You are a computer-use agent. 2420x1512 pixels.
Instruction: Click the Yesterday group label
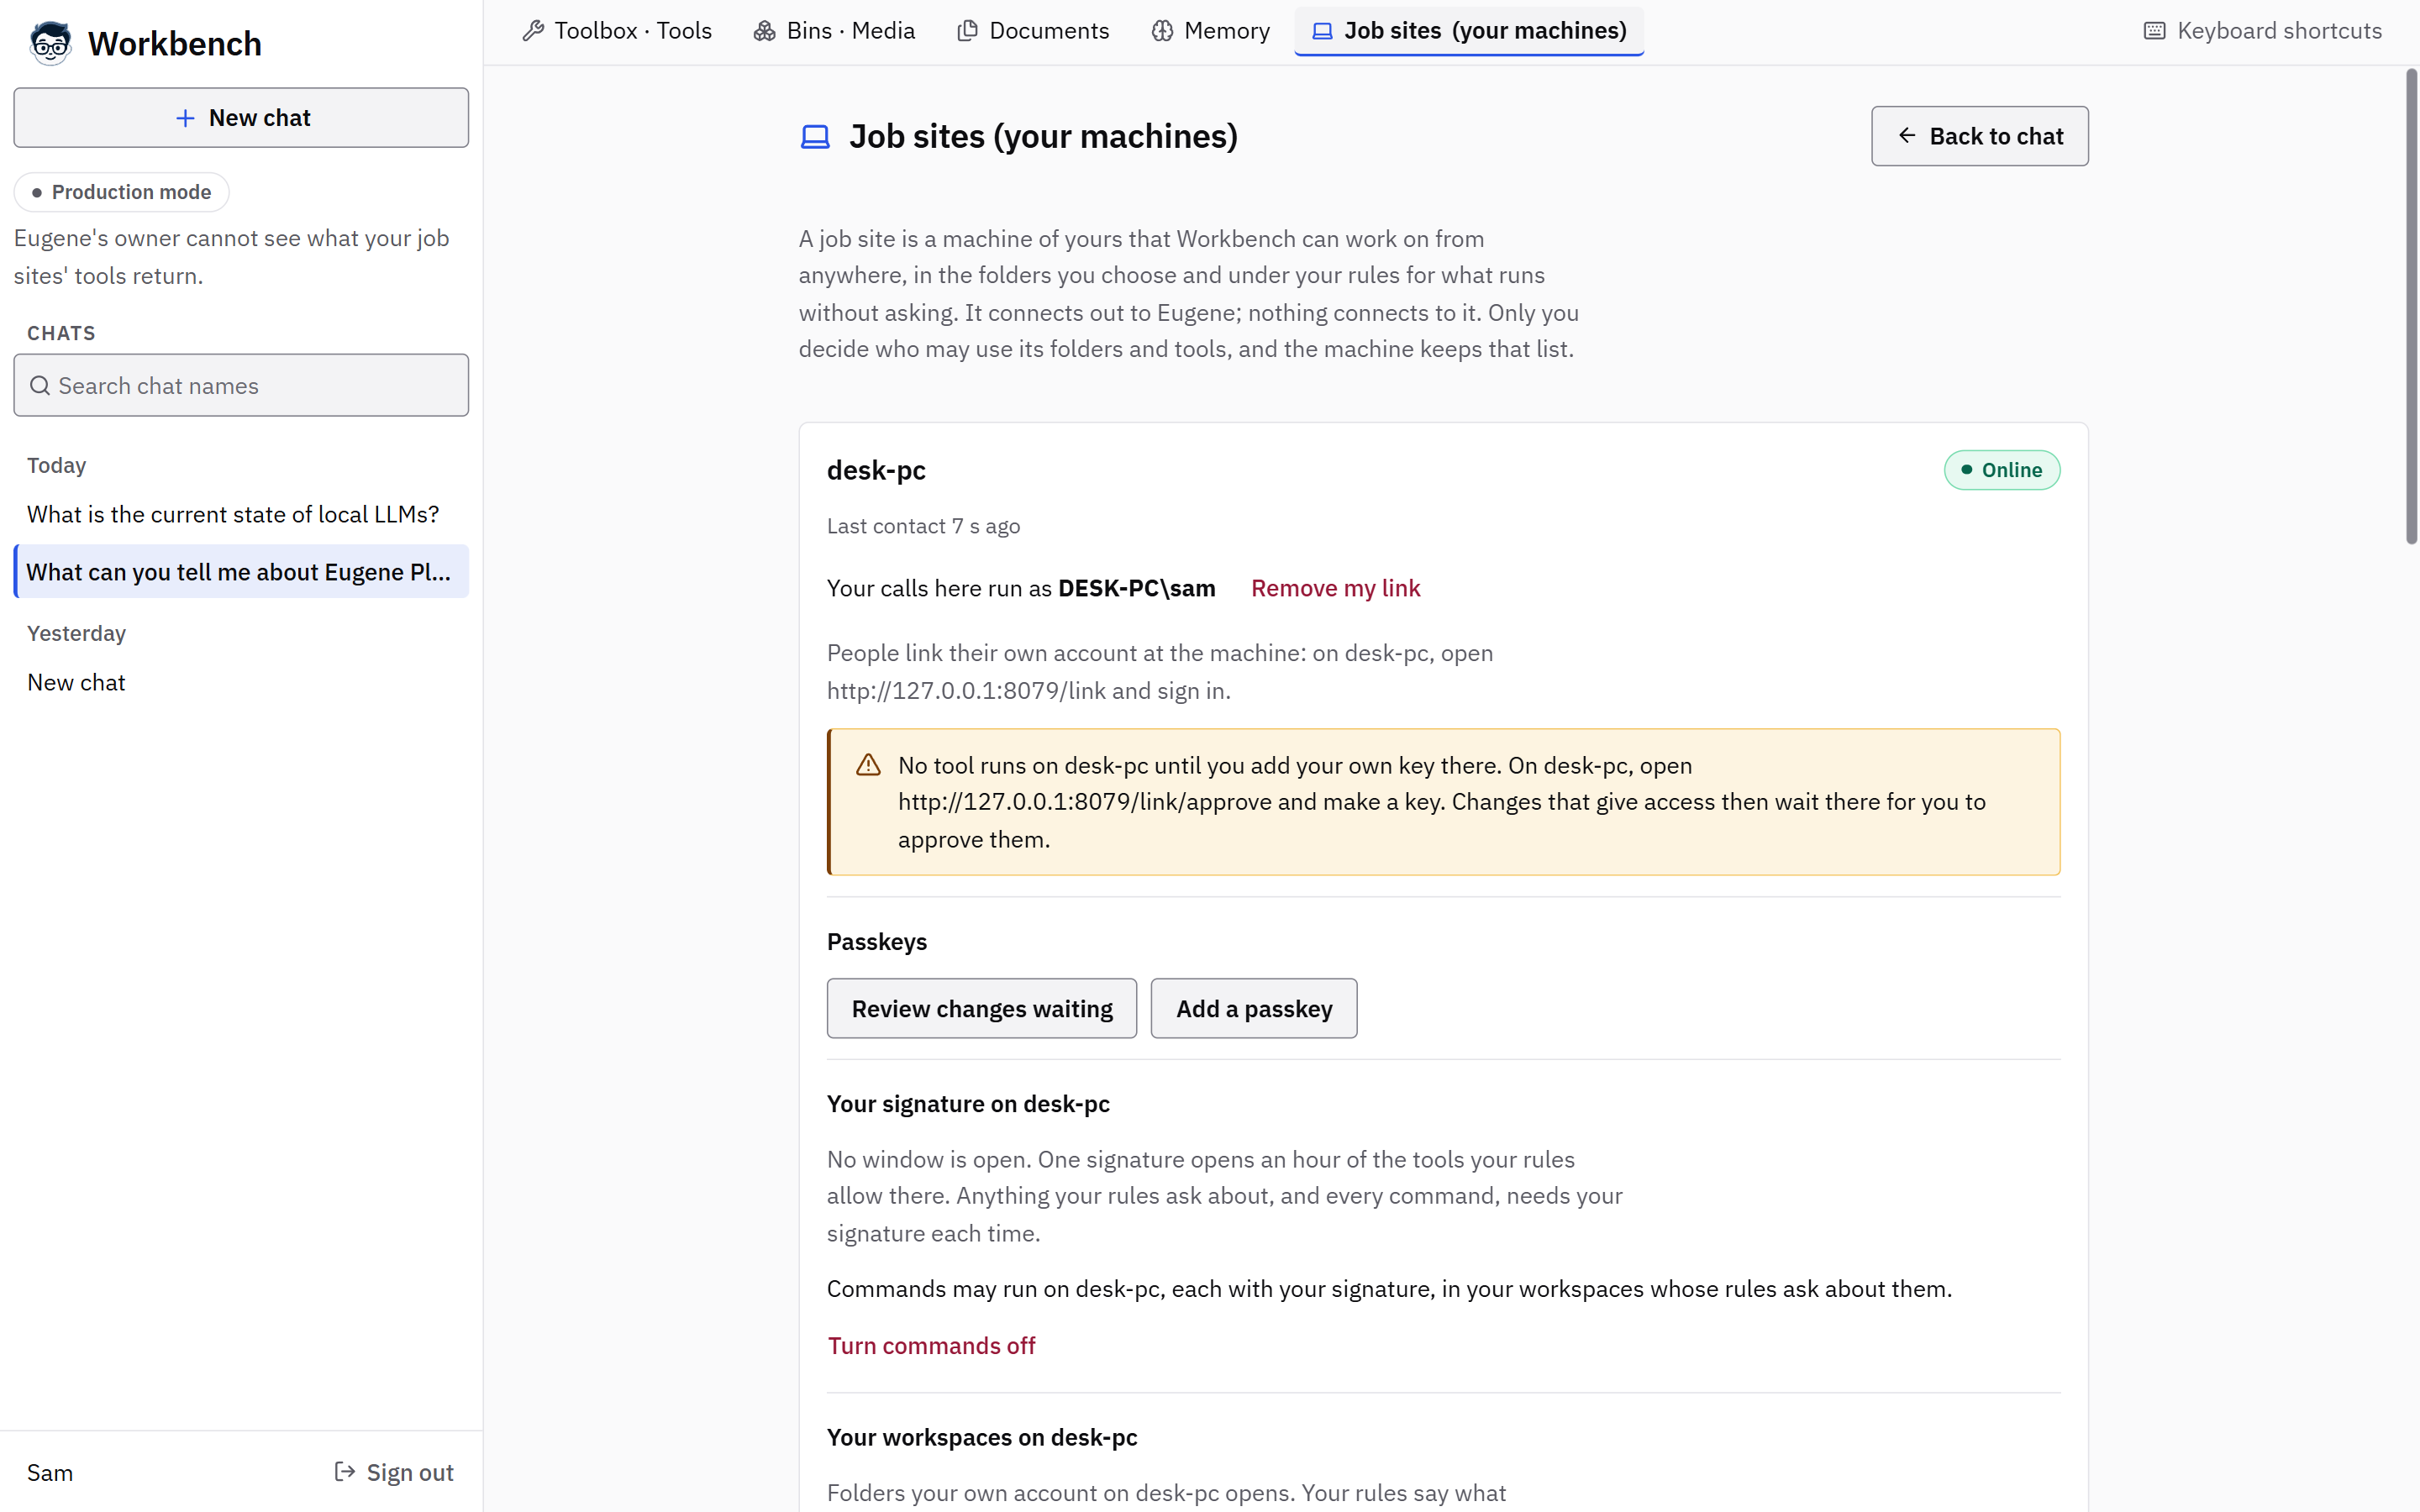(76, 633)
